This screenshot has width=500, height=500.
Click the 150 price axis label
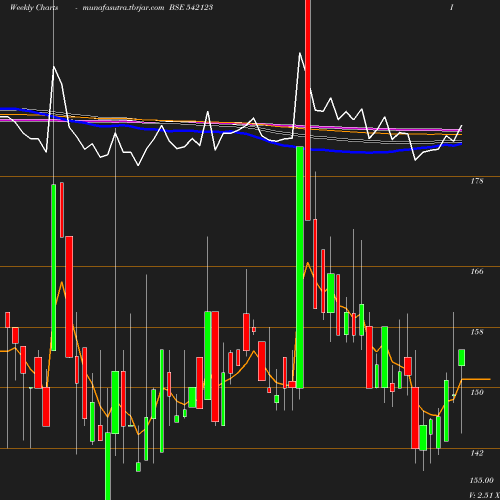477,392
